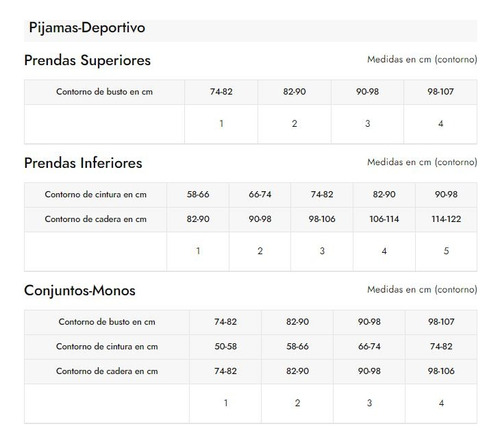Viewport: 500px width, 444px height.
Task: Select the Prendas Inferiores heading
Action: point(83,163)
